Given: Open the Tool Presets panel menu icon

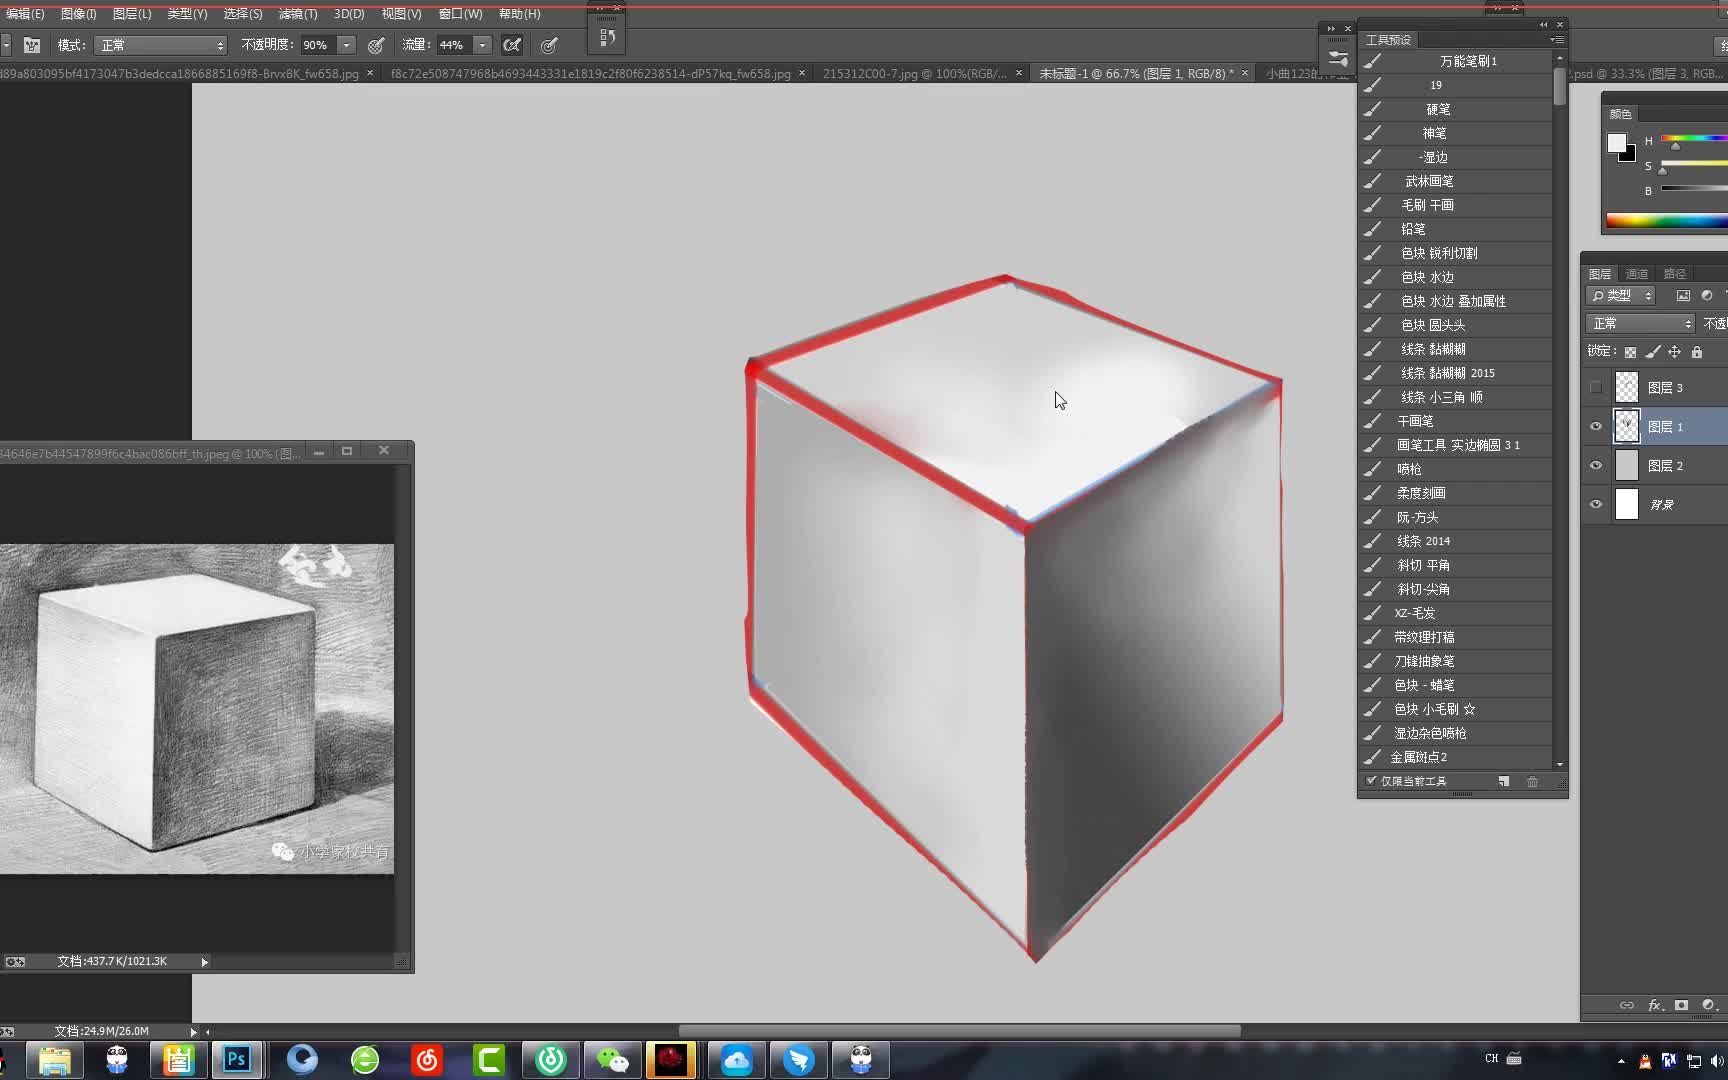Looking at the screenshot, I should (x=1557, y=40).
